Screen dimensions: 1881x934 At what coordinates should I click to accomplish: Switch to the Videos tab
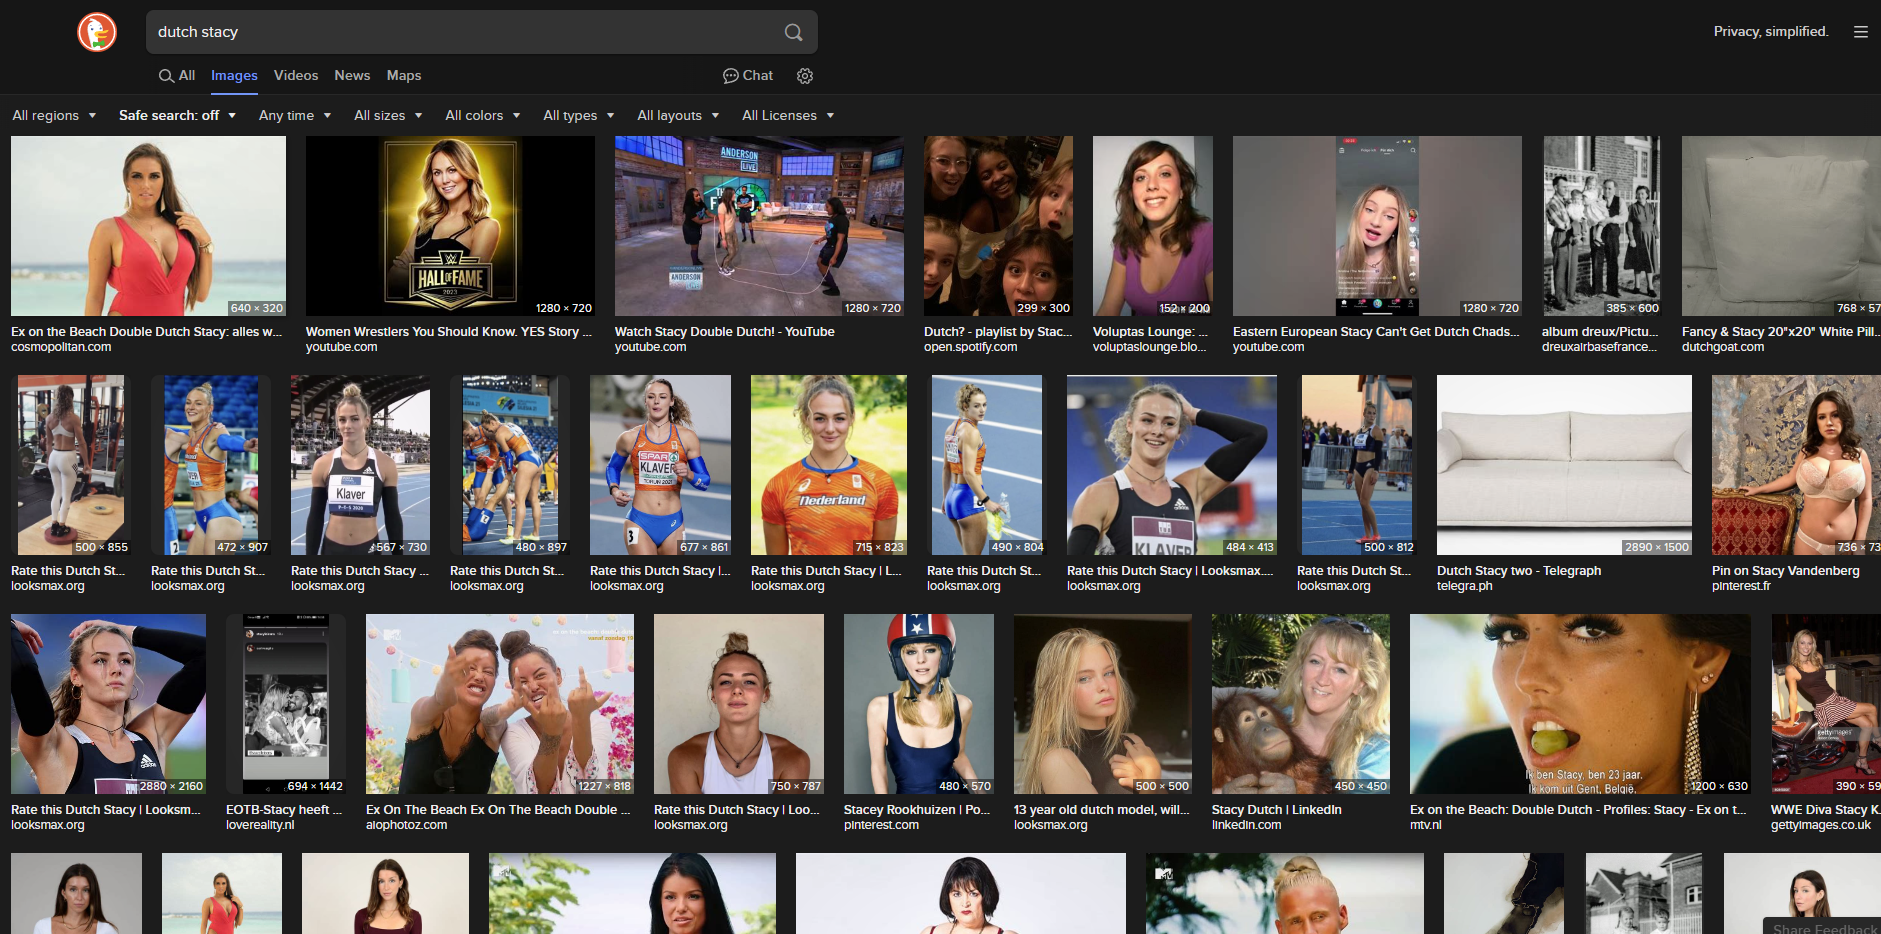pos(296,76)
